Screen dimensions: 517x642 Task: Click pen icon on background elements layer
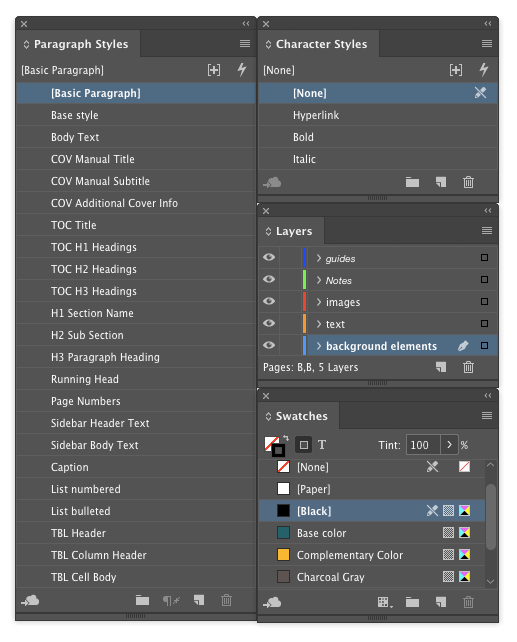[x=463, y=346]
